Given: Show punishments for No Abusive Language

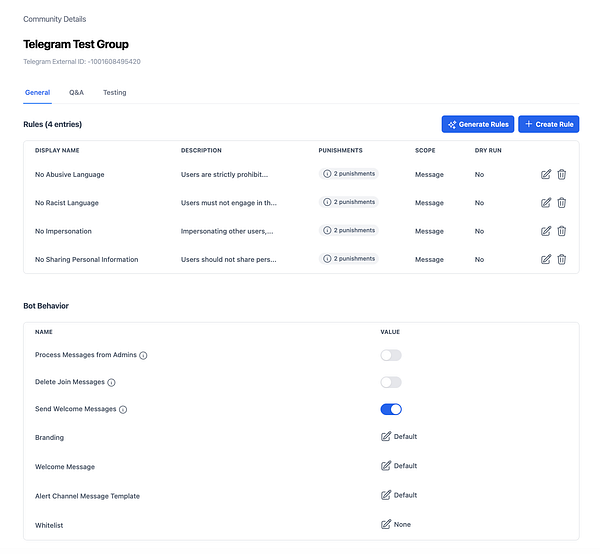Looking at the screenshot, I should (349, 174).
